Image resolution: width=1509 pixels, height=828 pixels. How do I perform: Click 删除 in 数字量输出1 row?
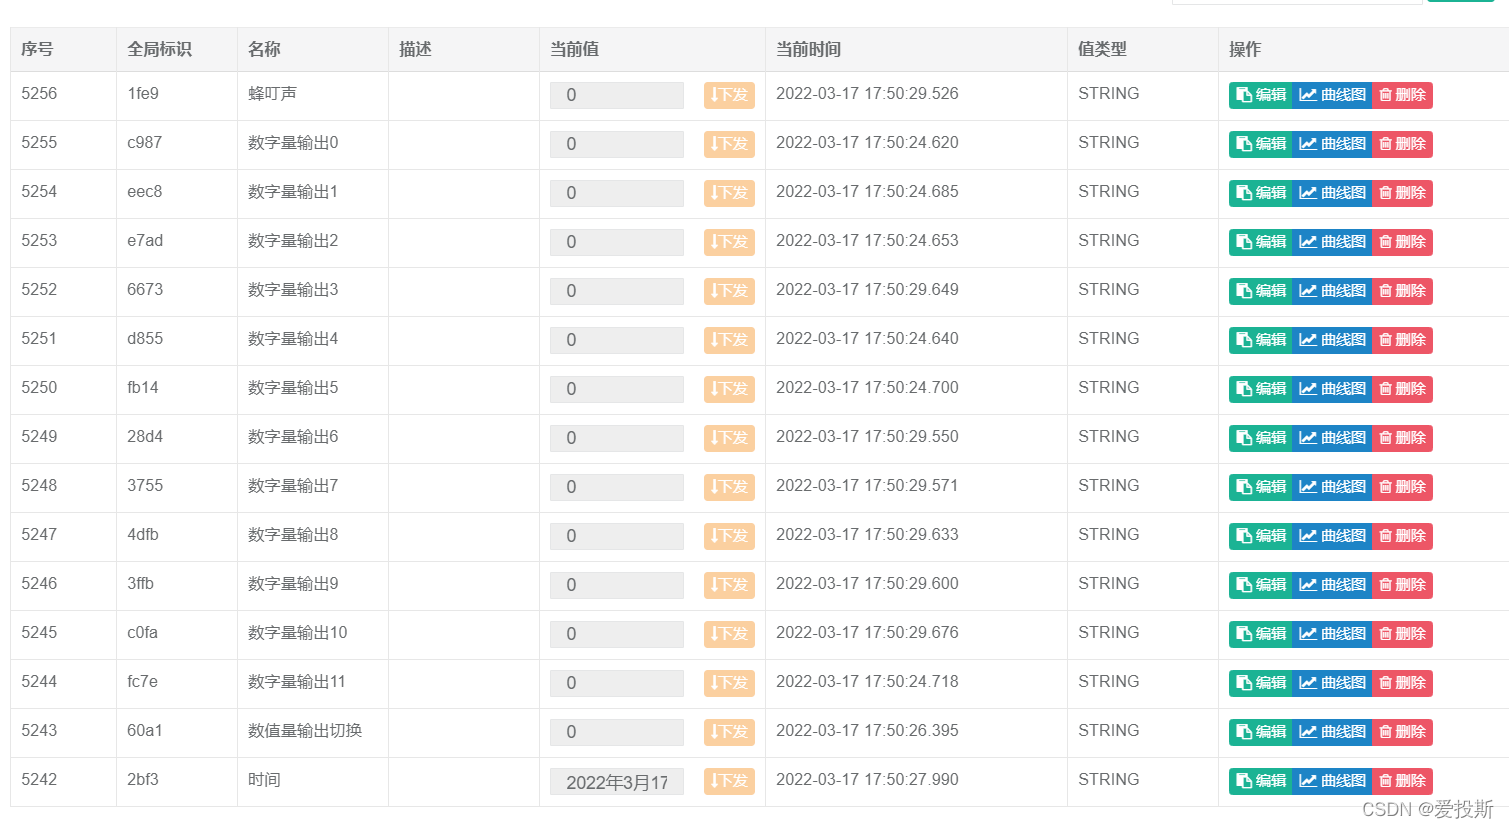click(1402, 193)
